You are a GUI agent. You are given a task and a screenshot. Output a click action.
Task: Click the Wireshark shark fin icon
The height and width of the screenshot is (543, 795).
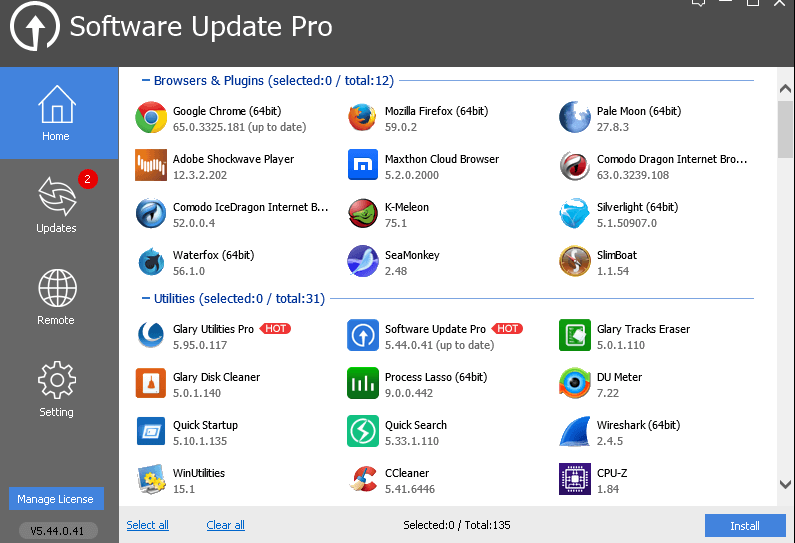tap(574, 431)
